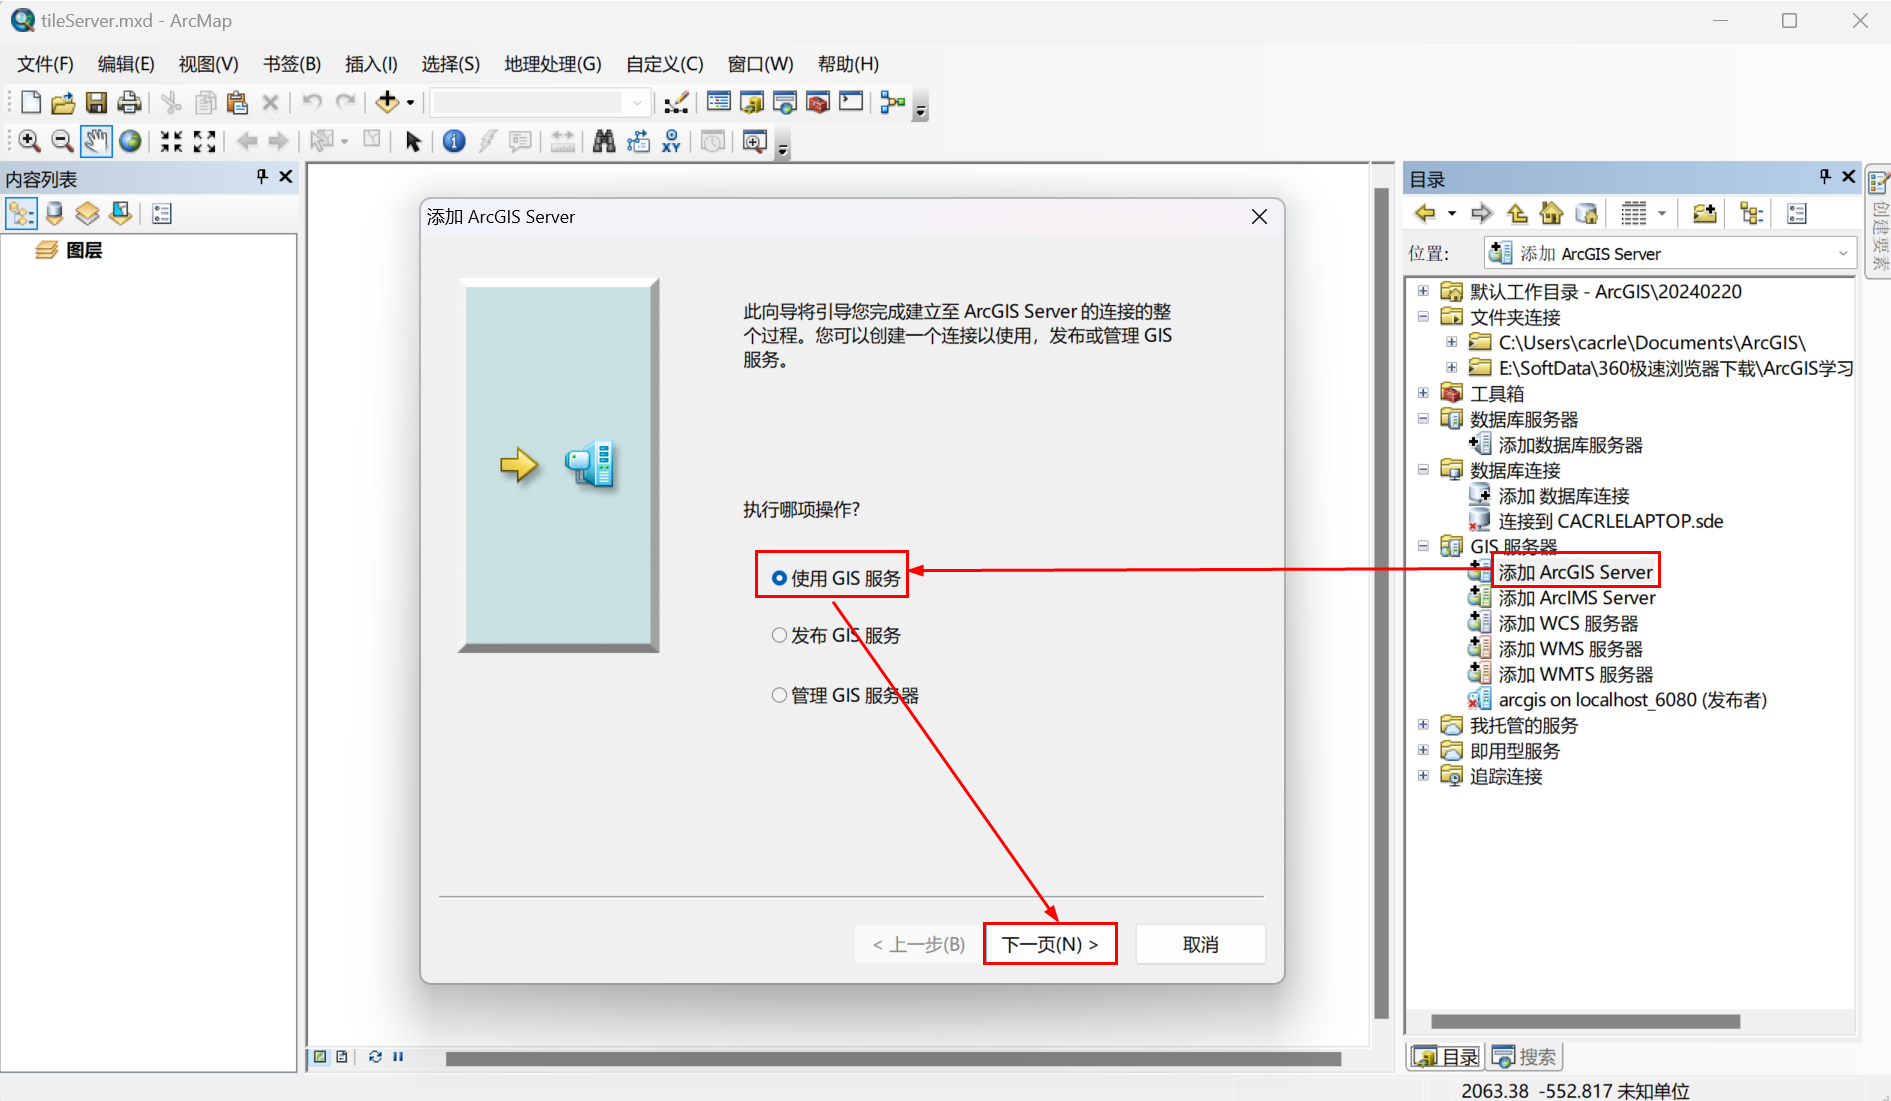The image size is (1891, 1101).
Task: Select the Identify tool
Action: tap(454, 141)
